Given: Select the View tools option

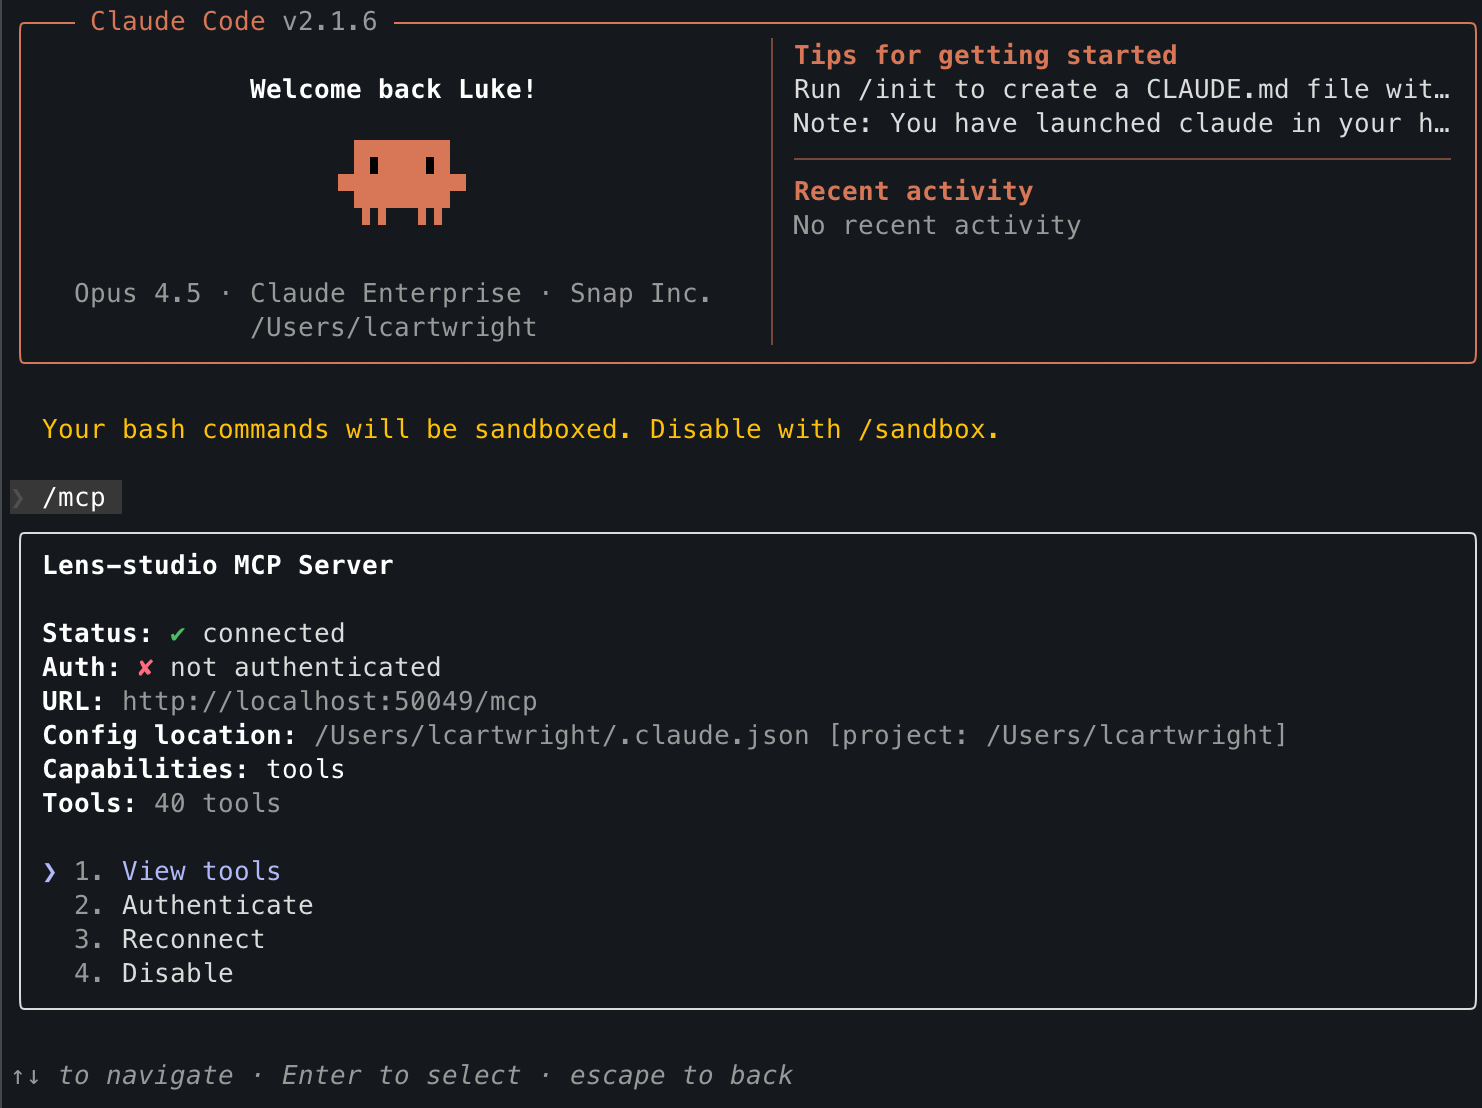Looking at the screenshot, I should [200, 872].
